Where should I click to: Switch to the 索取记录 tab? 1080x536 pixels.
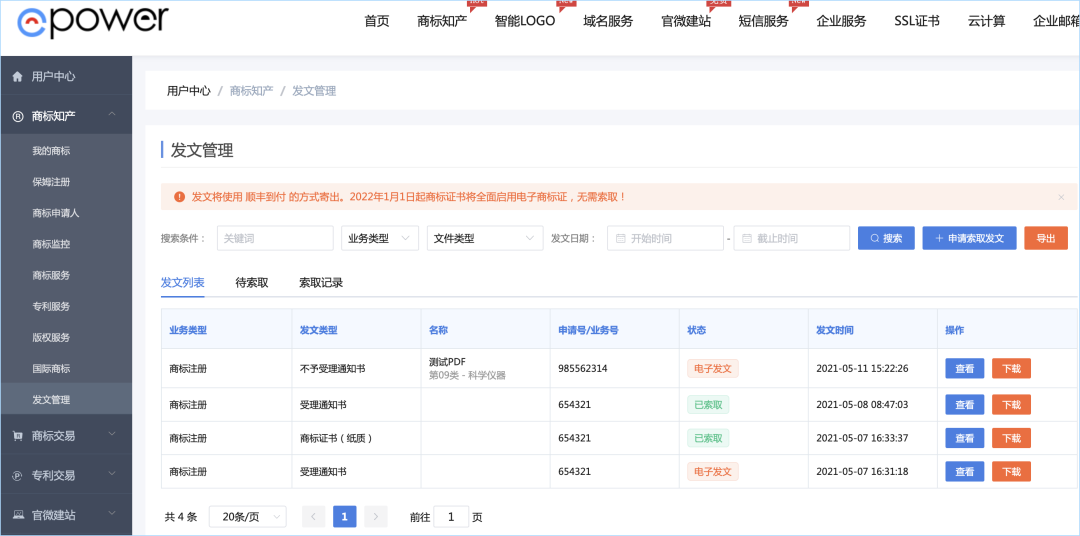(321, 282)
